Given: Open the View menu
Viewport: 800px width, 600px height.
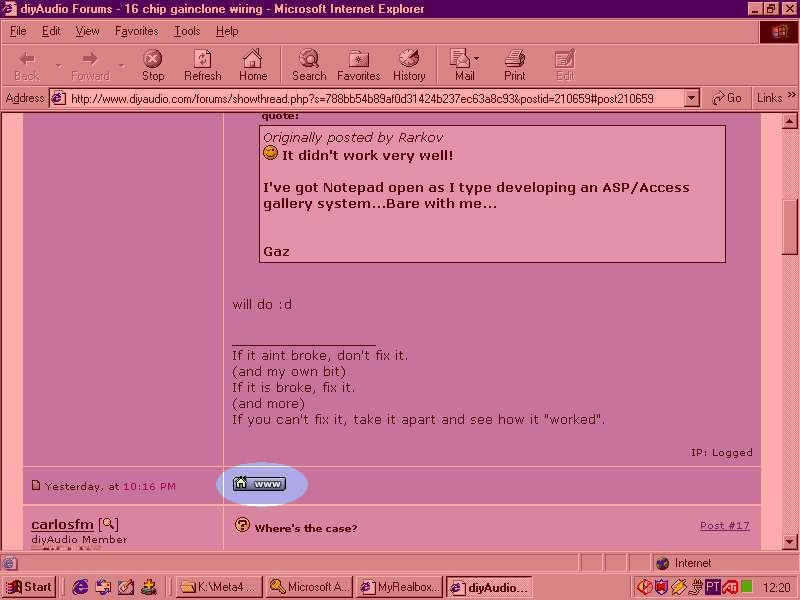Looking at the screenshot, I should point(87,31).
